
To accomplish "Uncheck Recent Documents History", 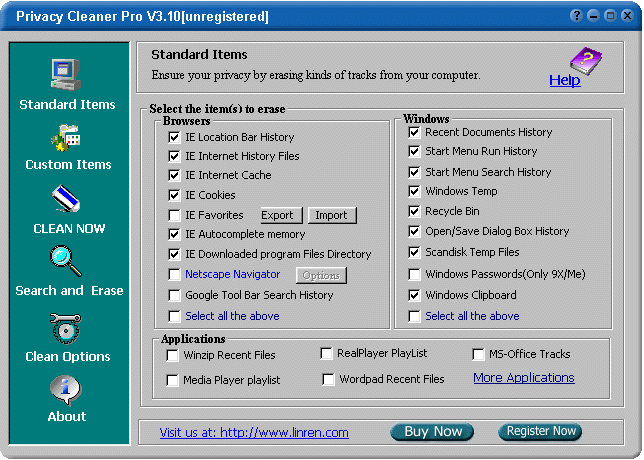I will coord(414,132).
